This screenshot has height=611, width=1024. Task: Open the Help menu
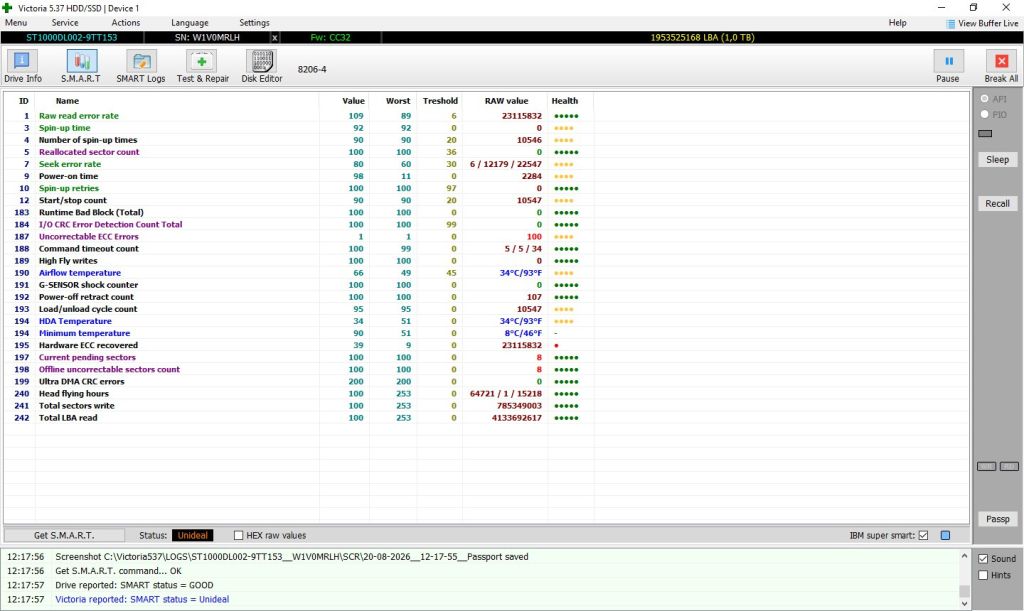click(x=897, y=23)
